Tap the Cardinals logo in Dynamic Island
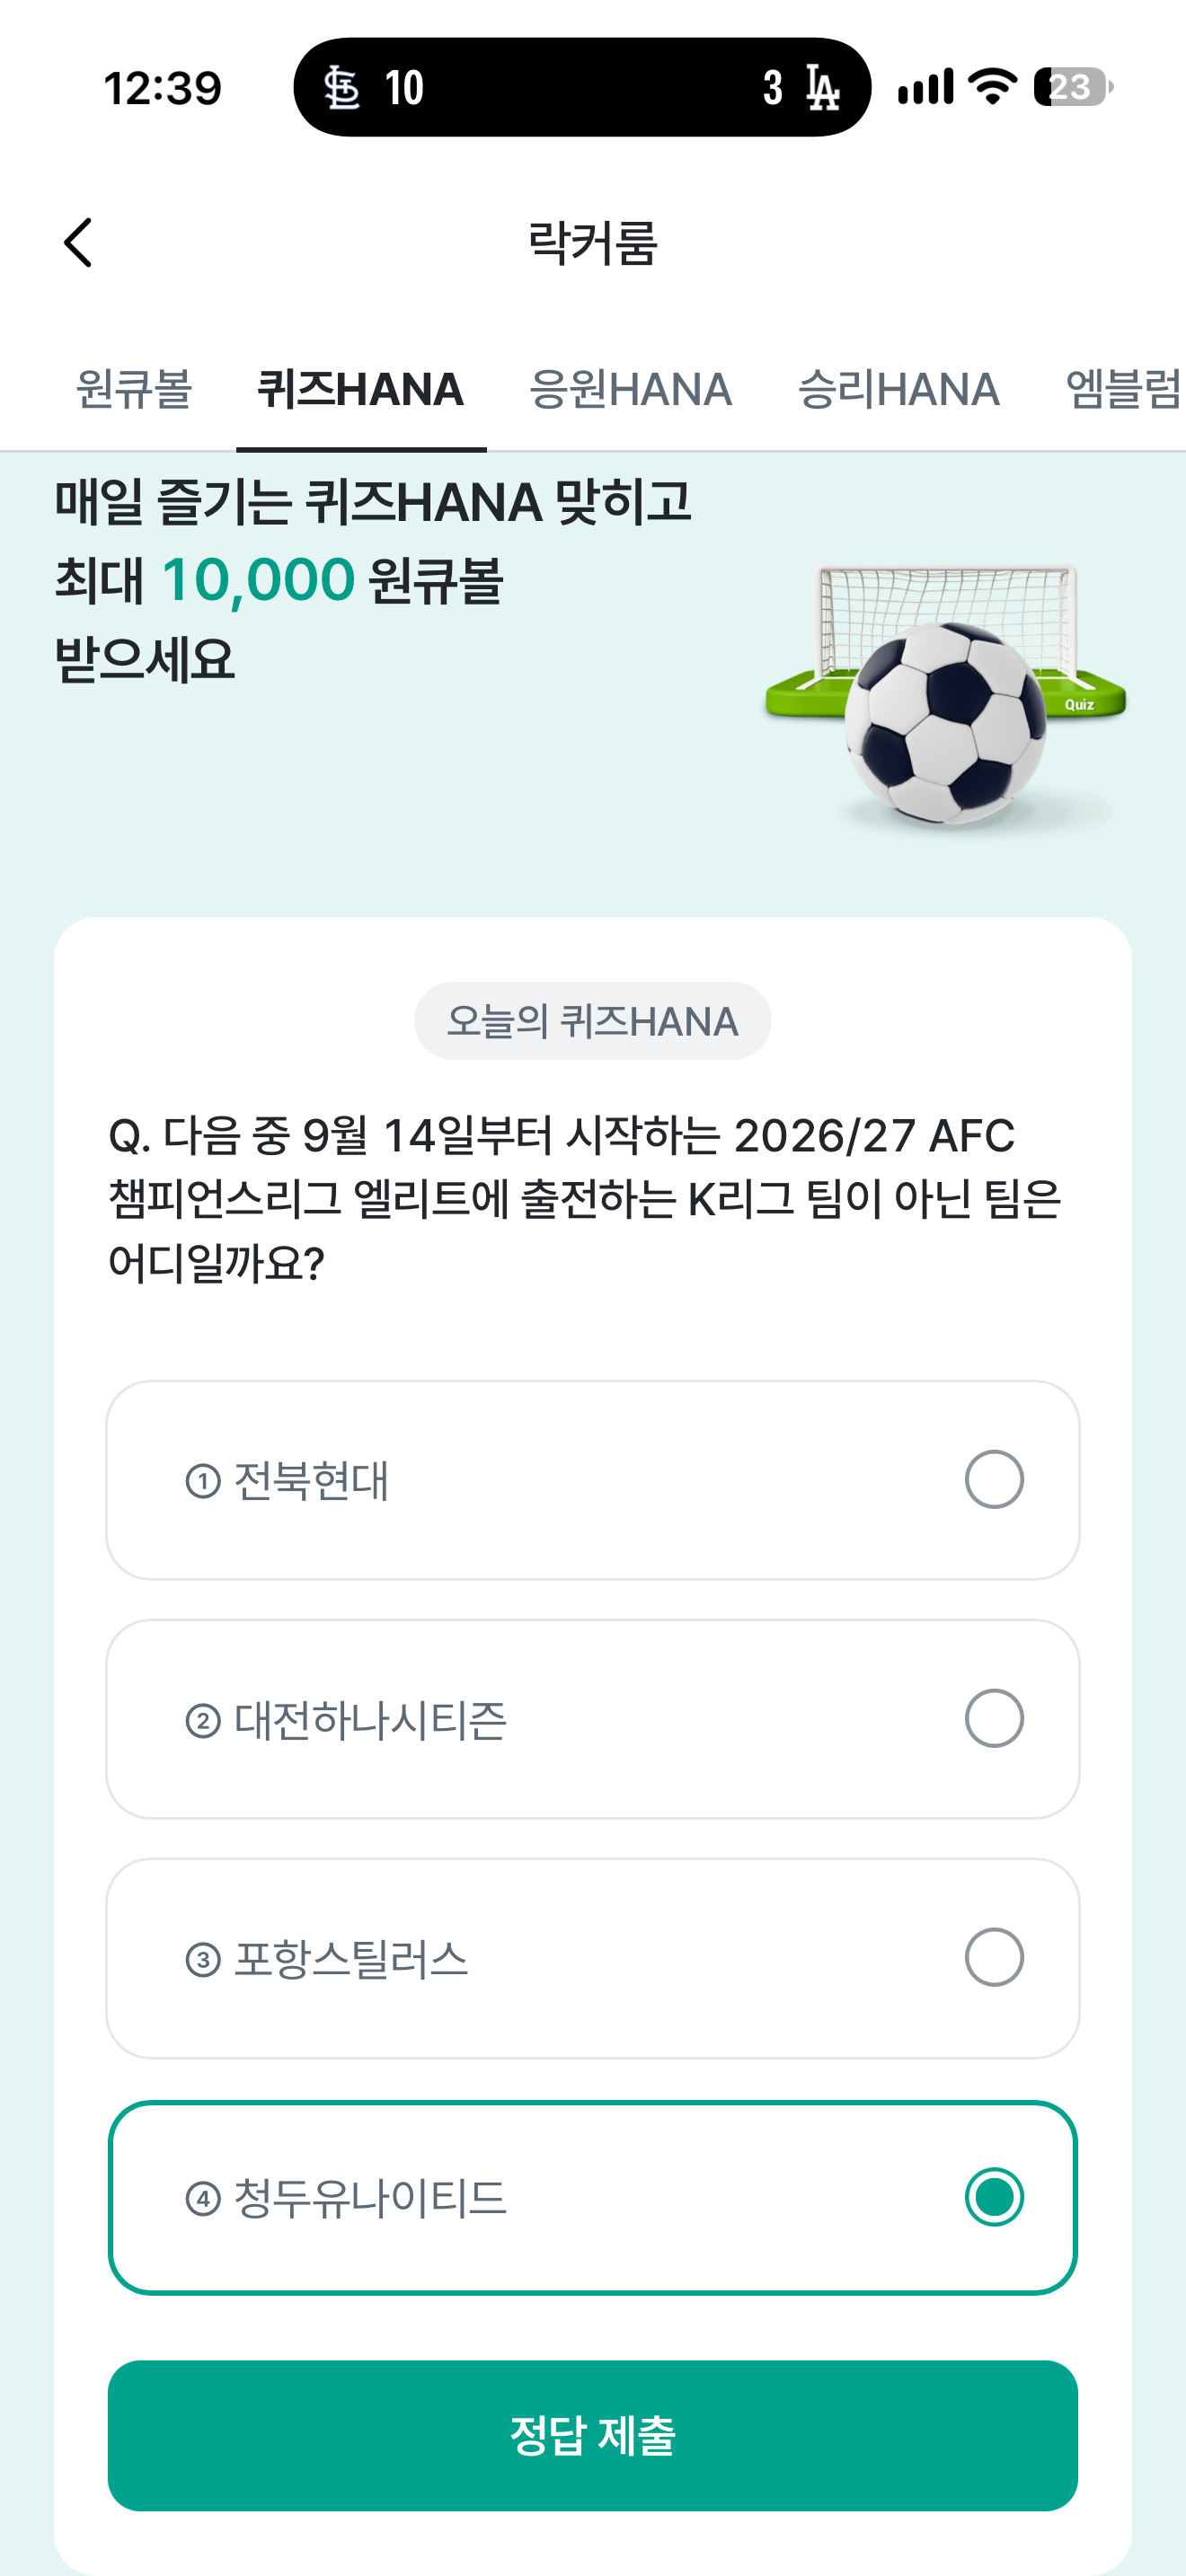The image size is (1186, 2576). [341, 88]
